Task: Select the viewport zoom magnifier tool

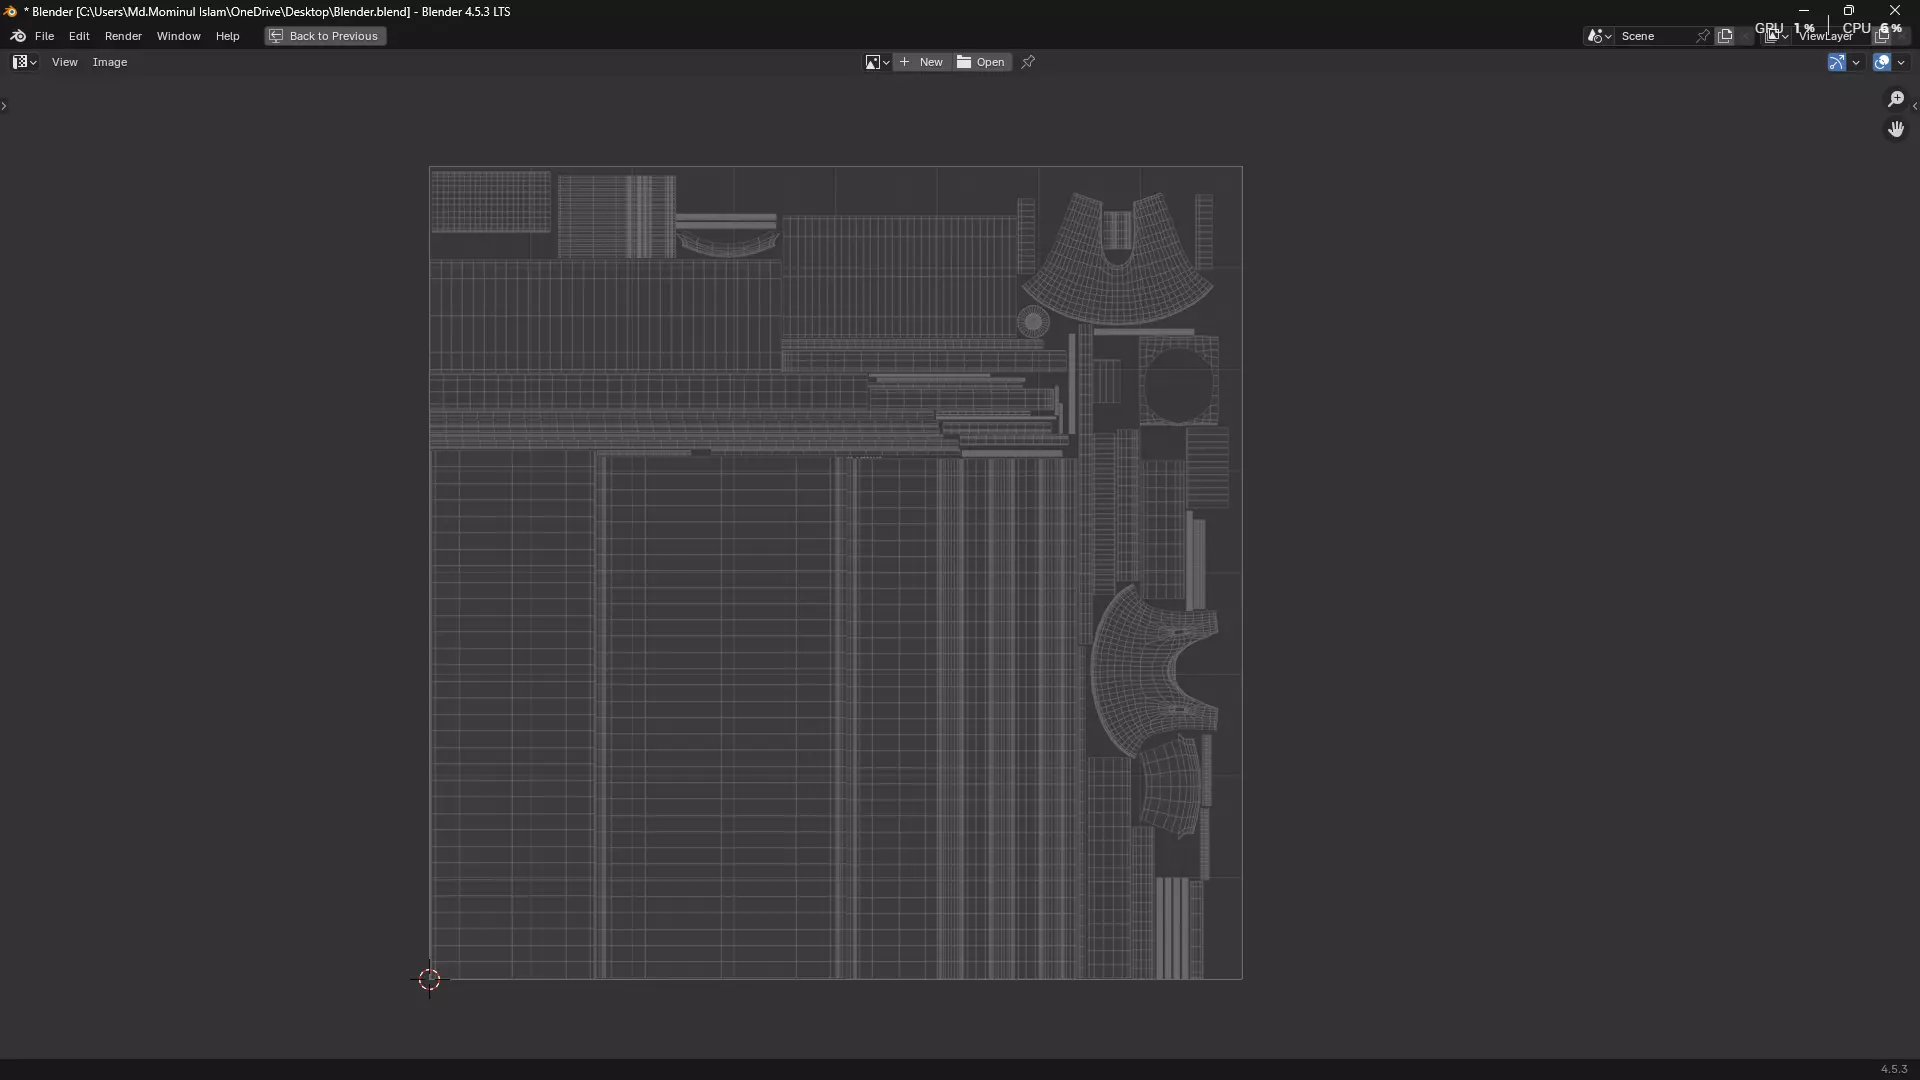Action: [x=1896, y=99]
